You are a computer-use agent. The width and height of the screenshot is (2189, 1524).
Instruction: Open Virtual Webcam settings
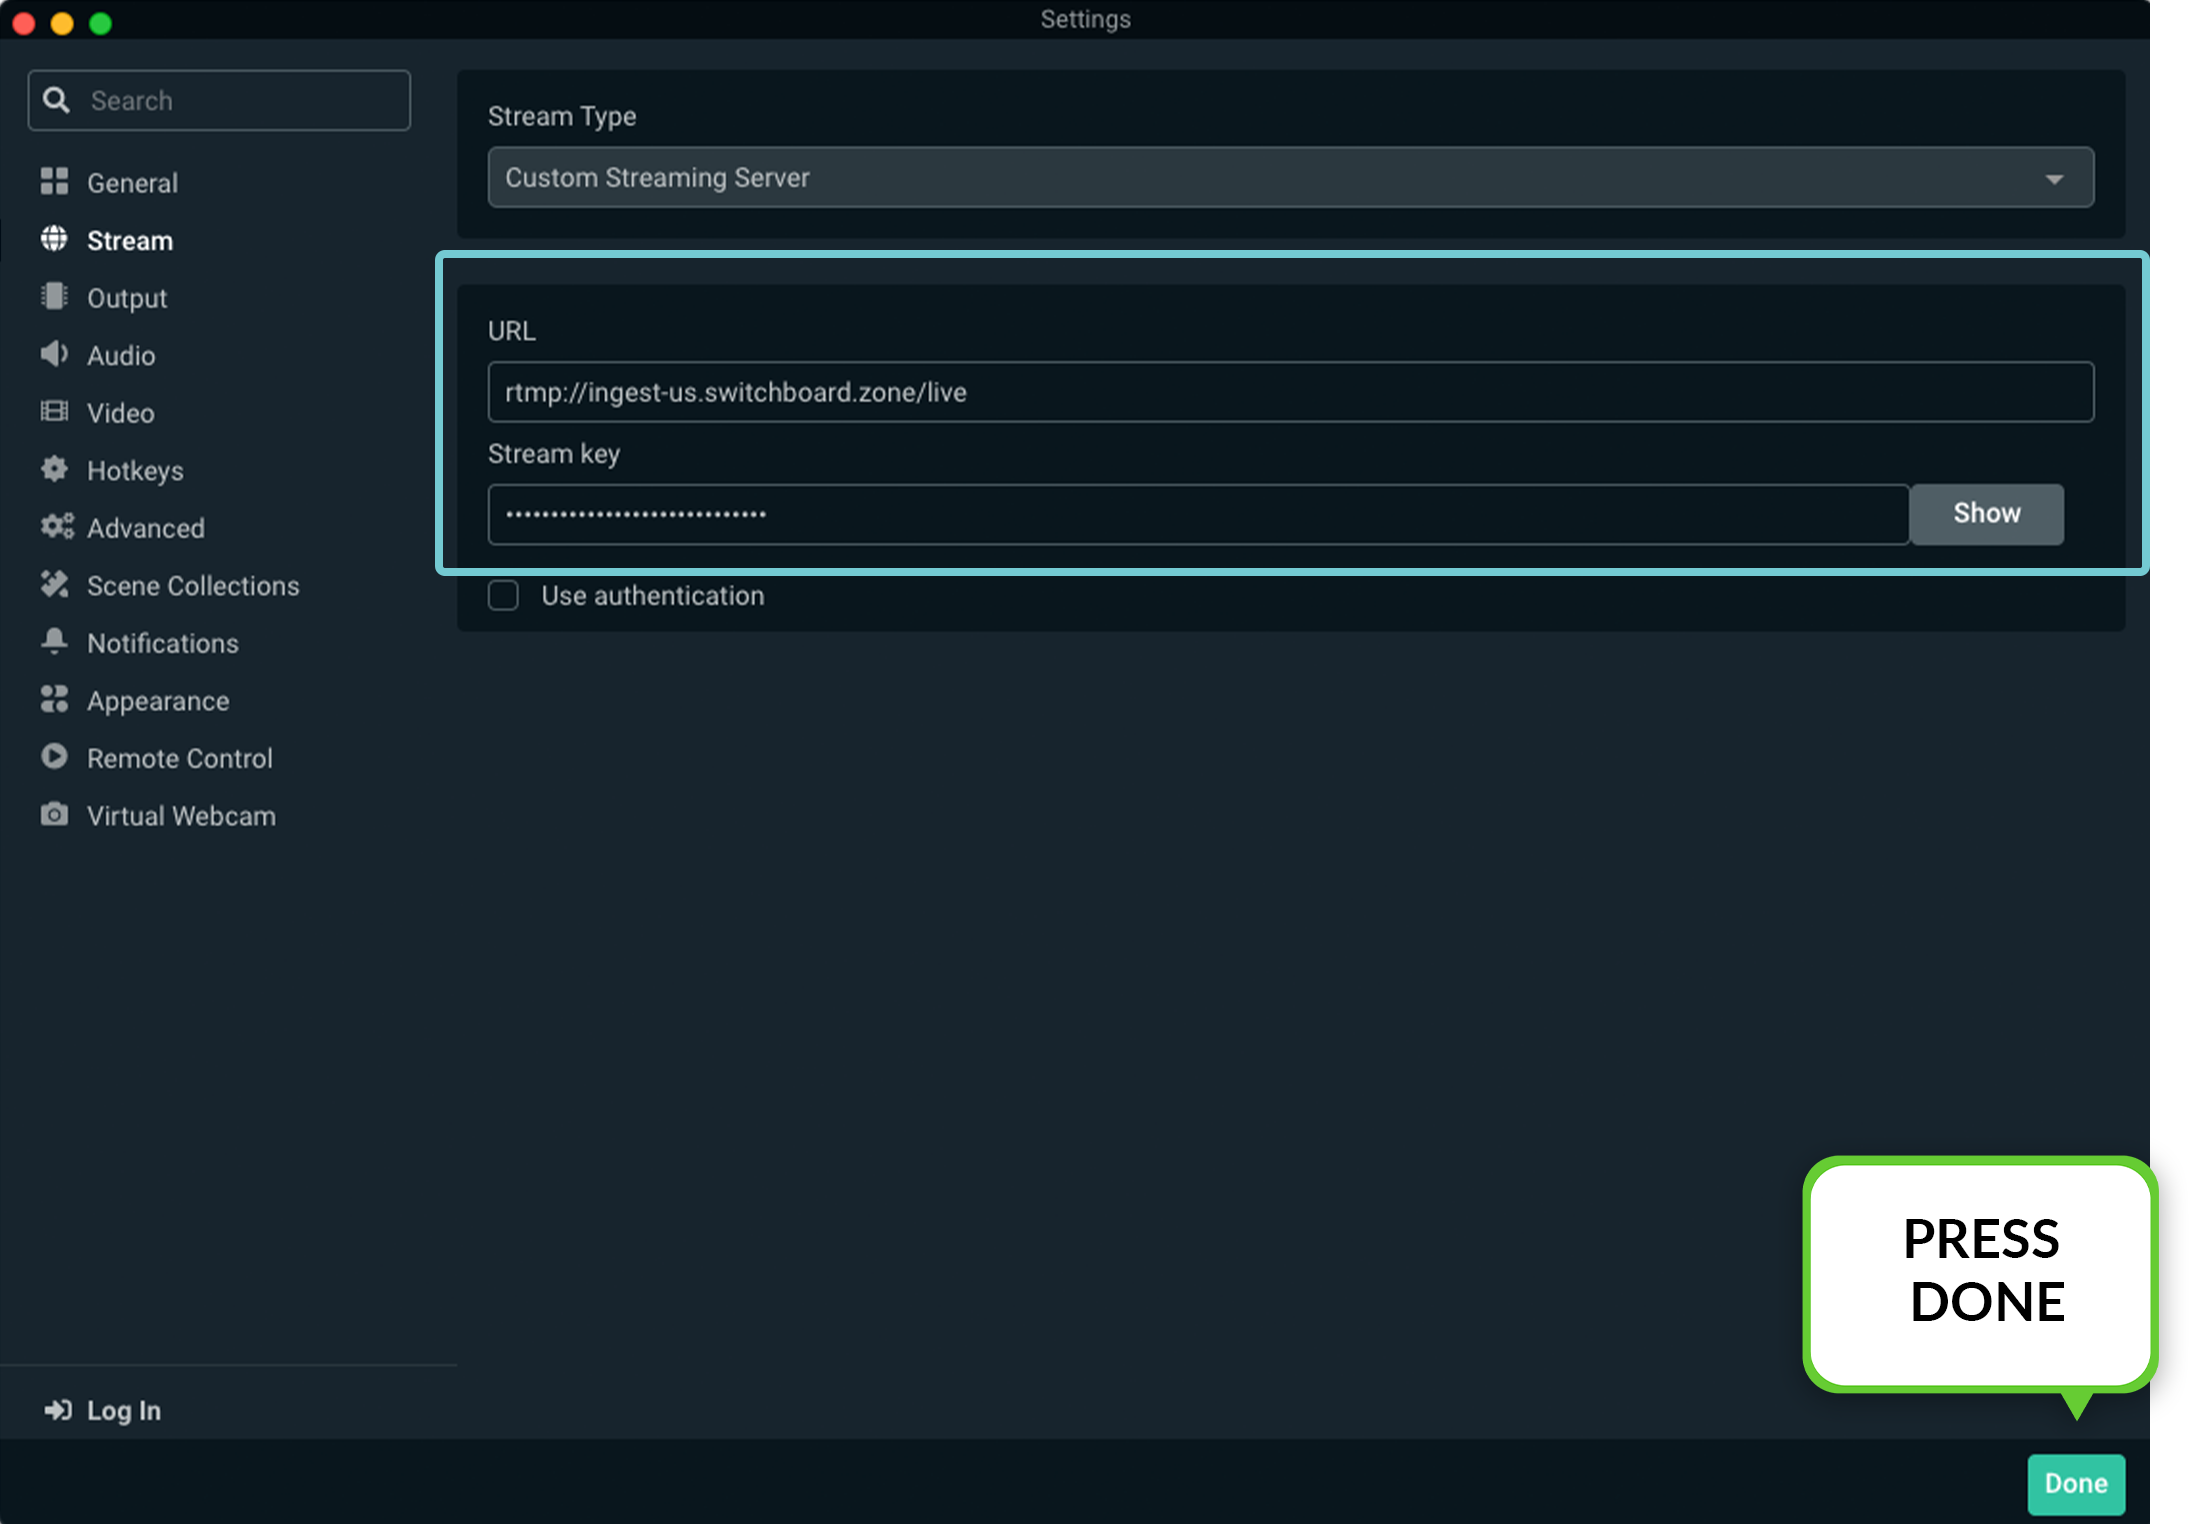(x=181, y=815)
